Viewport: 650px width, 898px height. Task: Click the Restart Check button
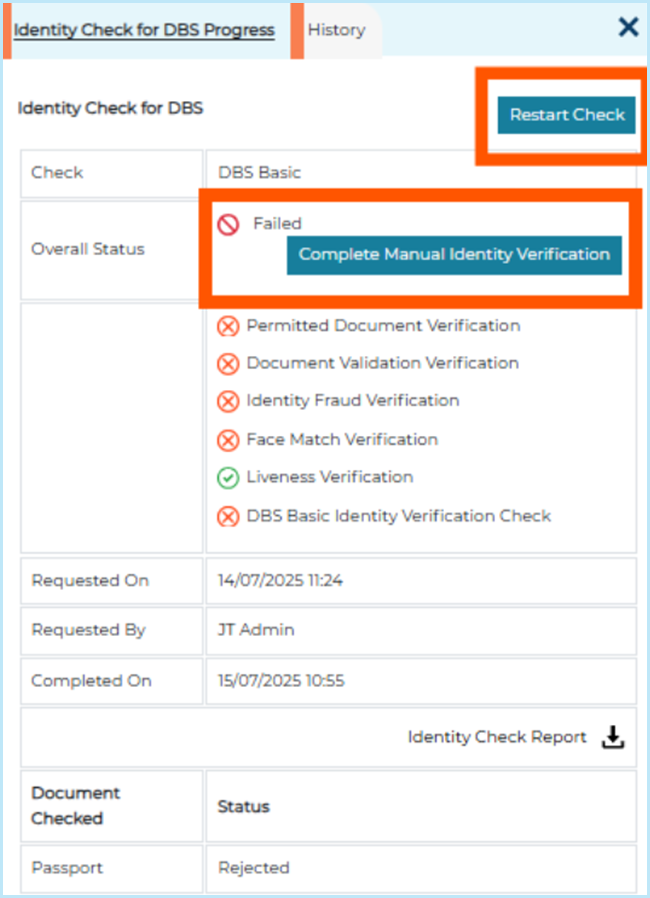[566, 115]
